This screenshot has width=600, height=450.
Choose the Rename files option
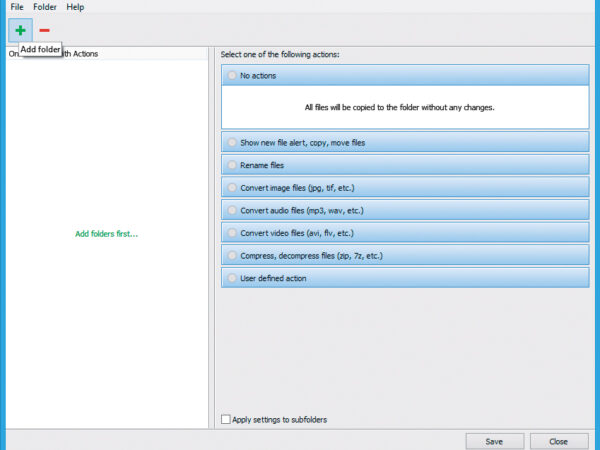click(233, 165)
